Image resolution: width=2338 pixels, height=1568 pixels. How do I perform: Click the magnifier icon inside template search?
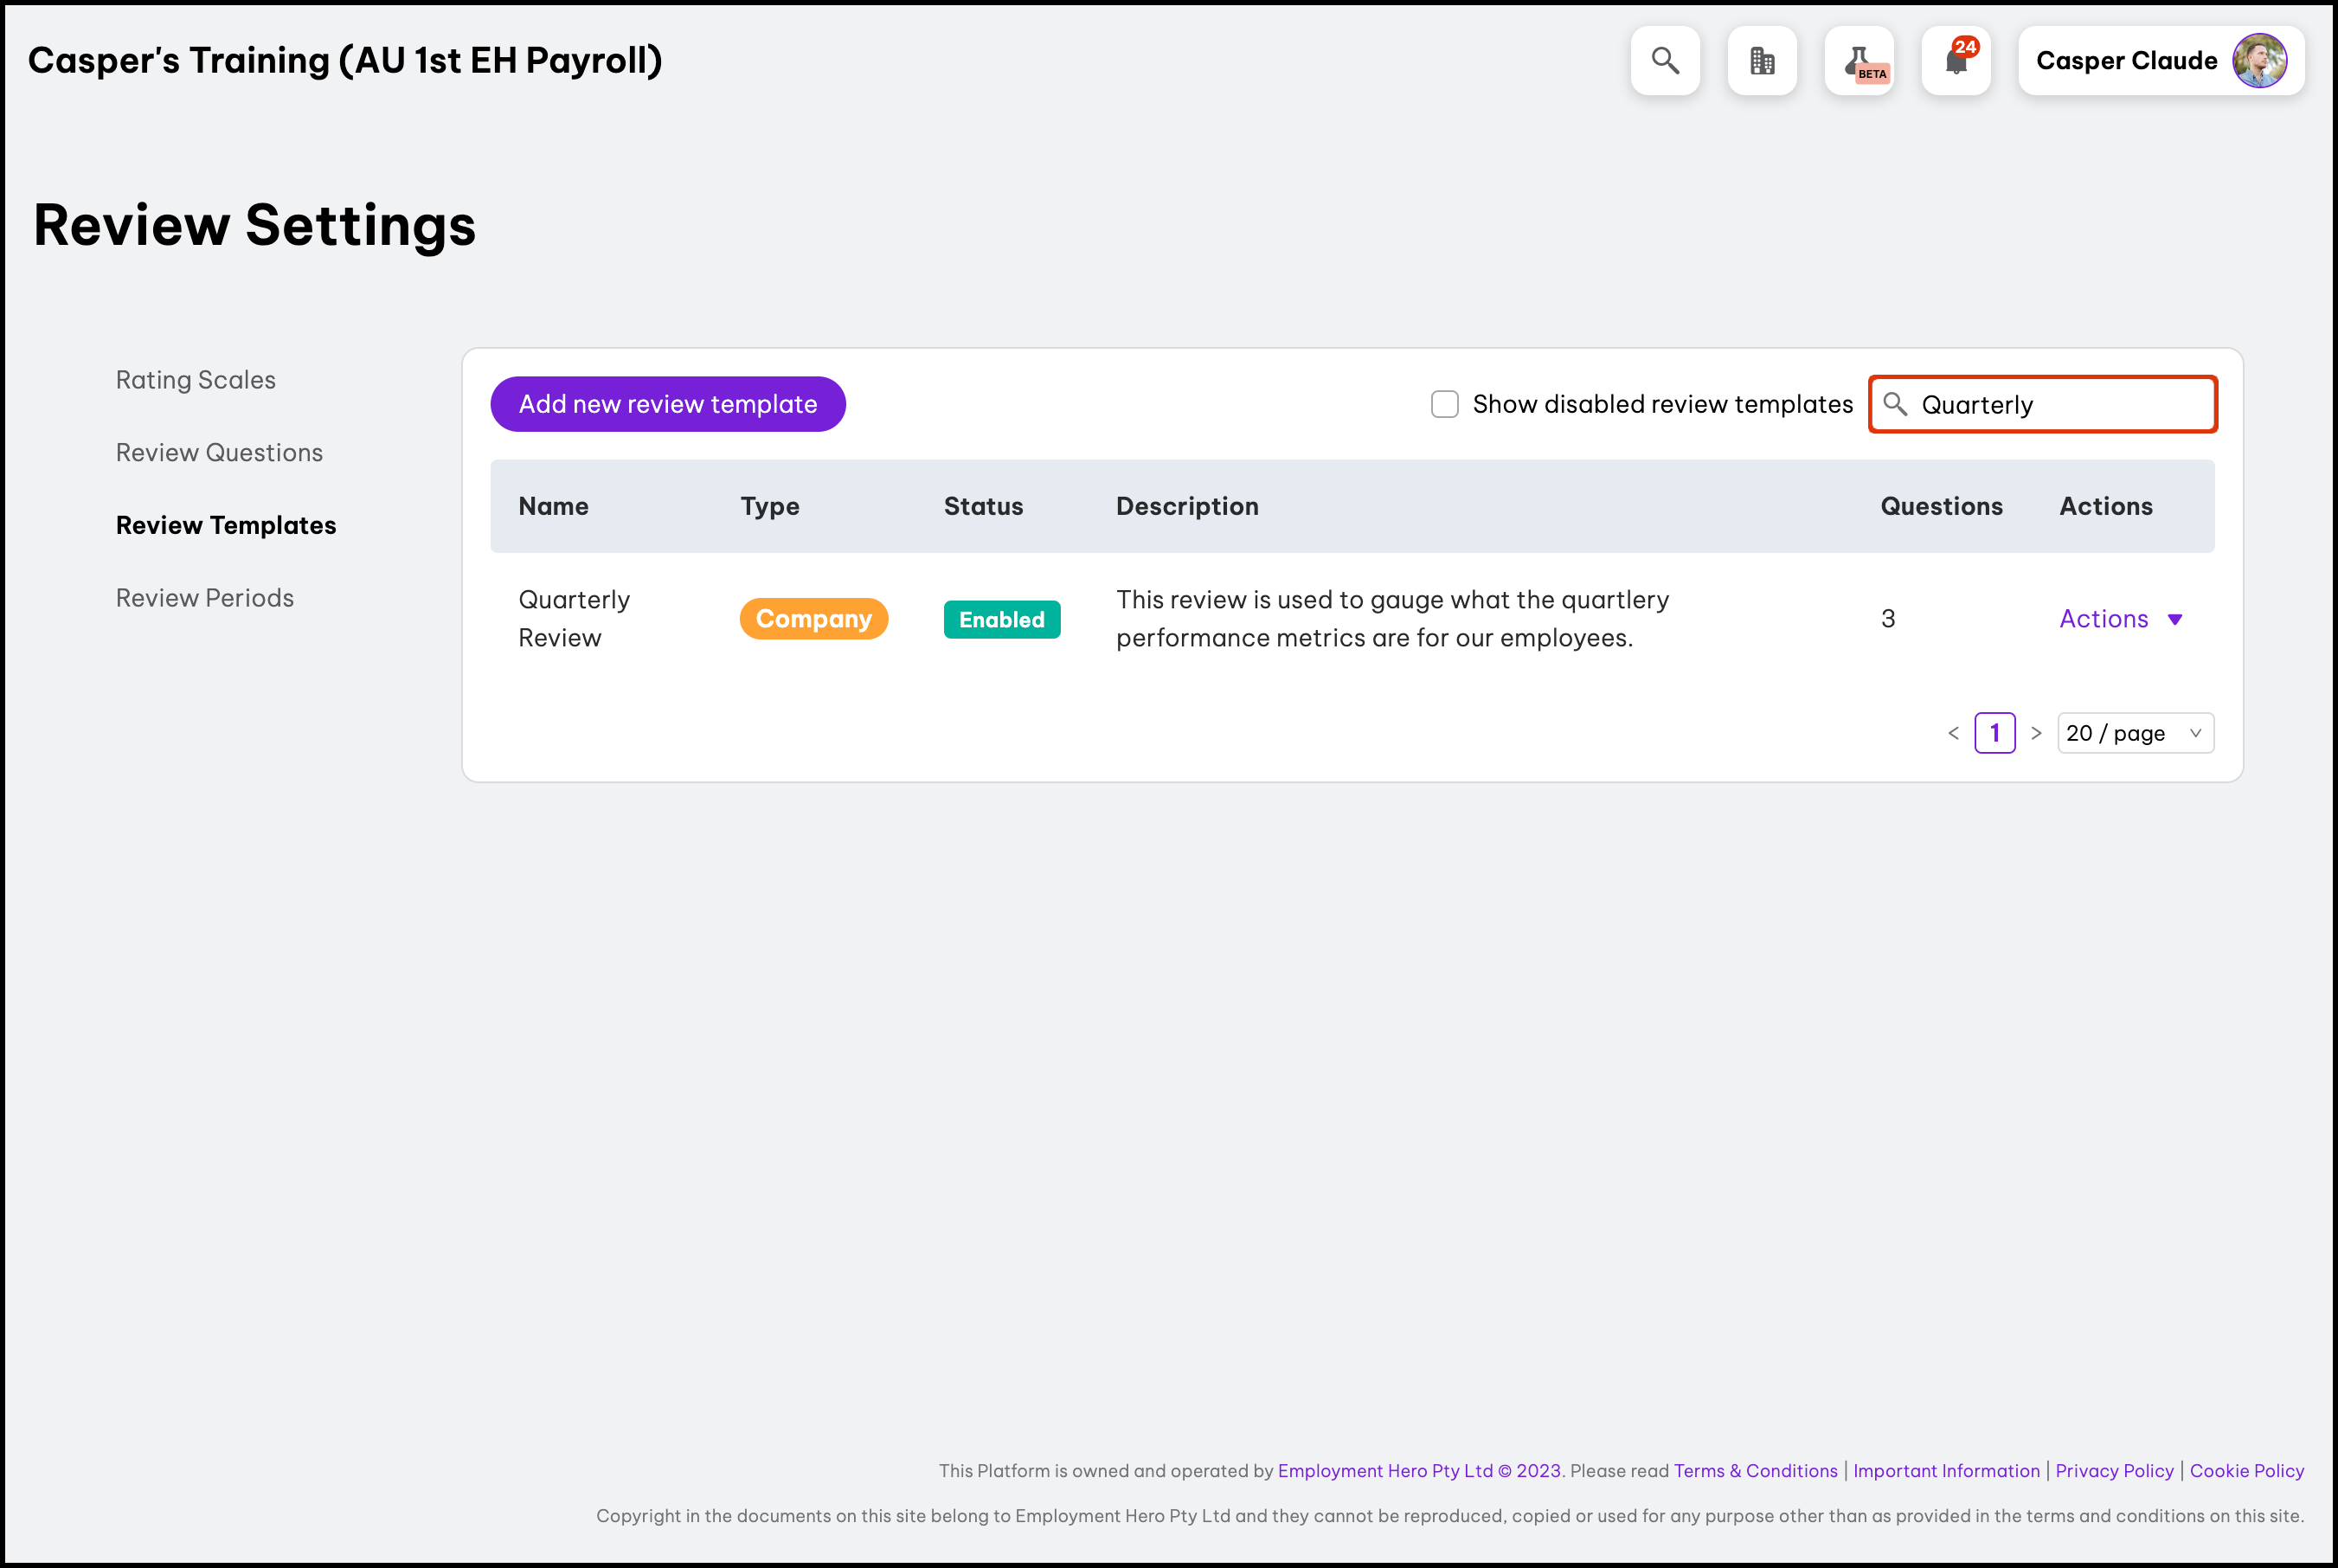1895,404
